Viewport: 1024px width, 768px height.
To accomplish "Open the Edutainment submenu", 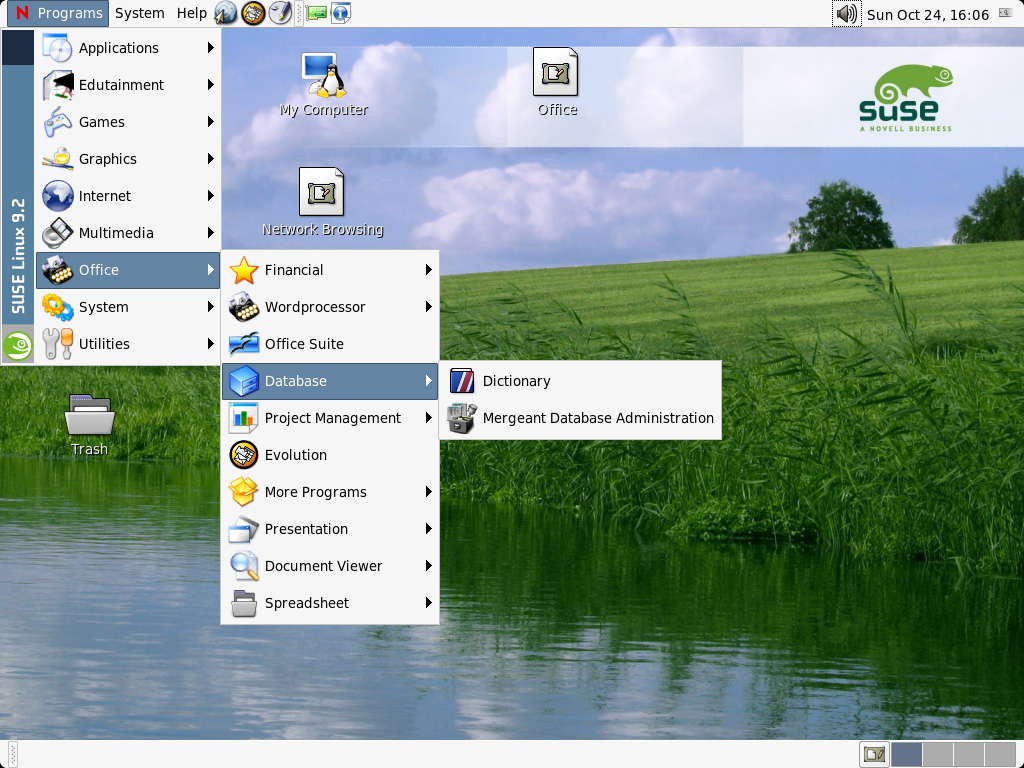I will (128, 85).
